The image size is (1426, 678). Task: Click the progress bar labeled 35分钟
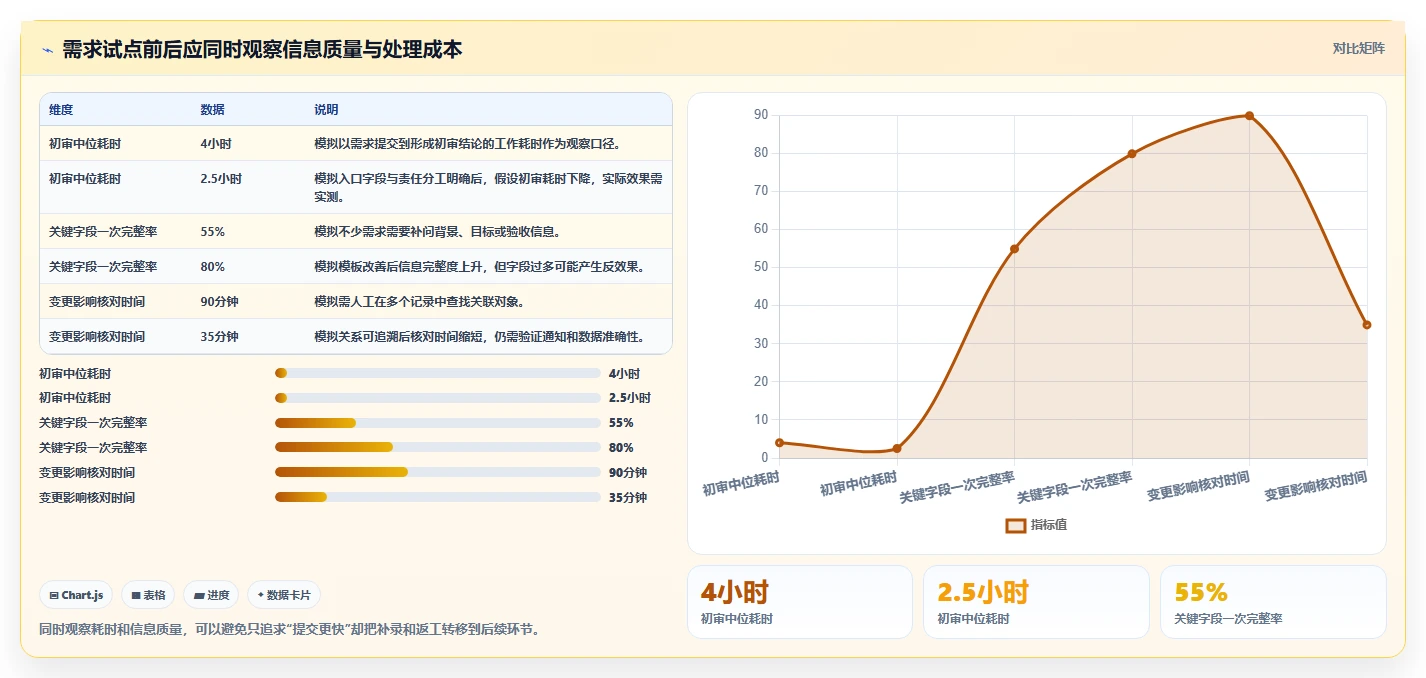(438, 498)
